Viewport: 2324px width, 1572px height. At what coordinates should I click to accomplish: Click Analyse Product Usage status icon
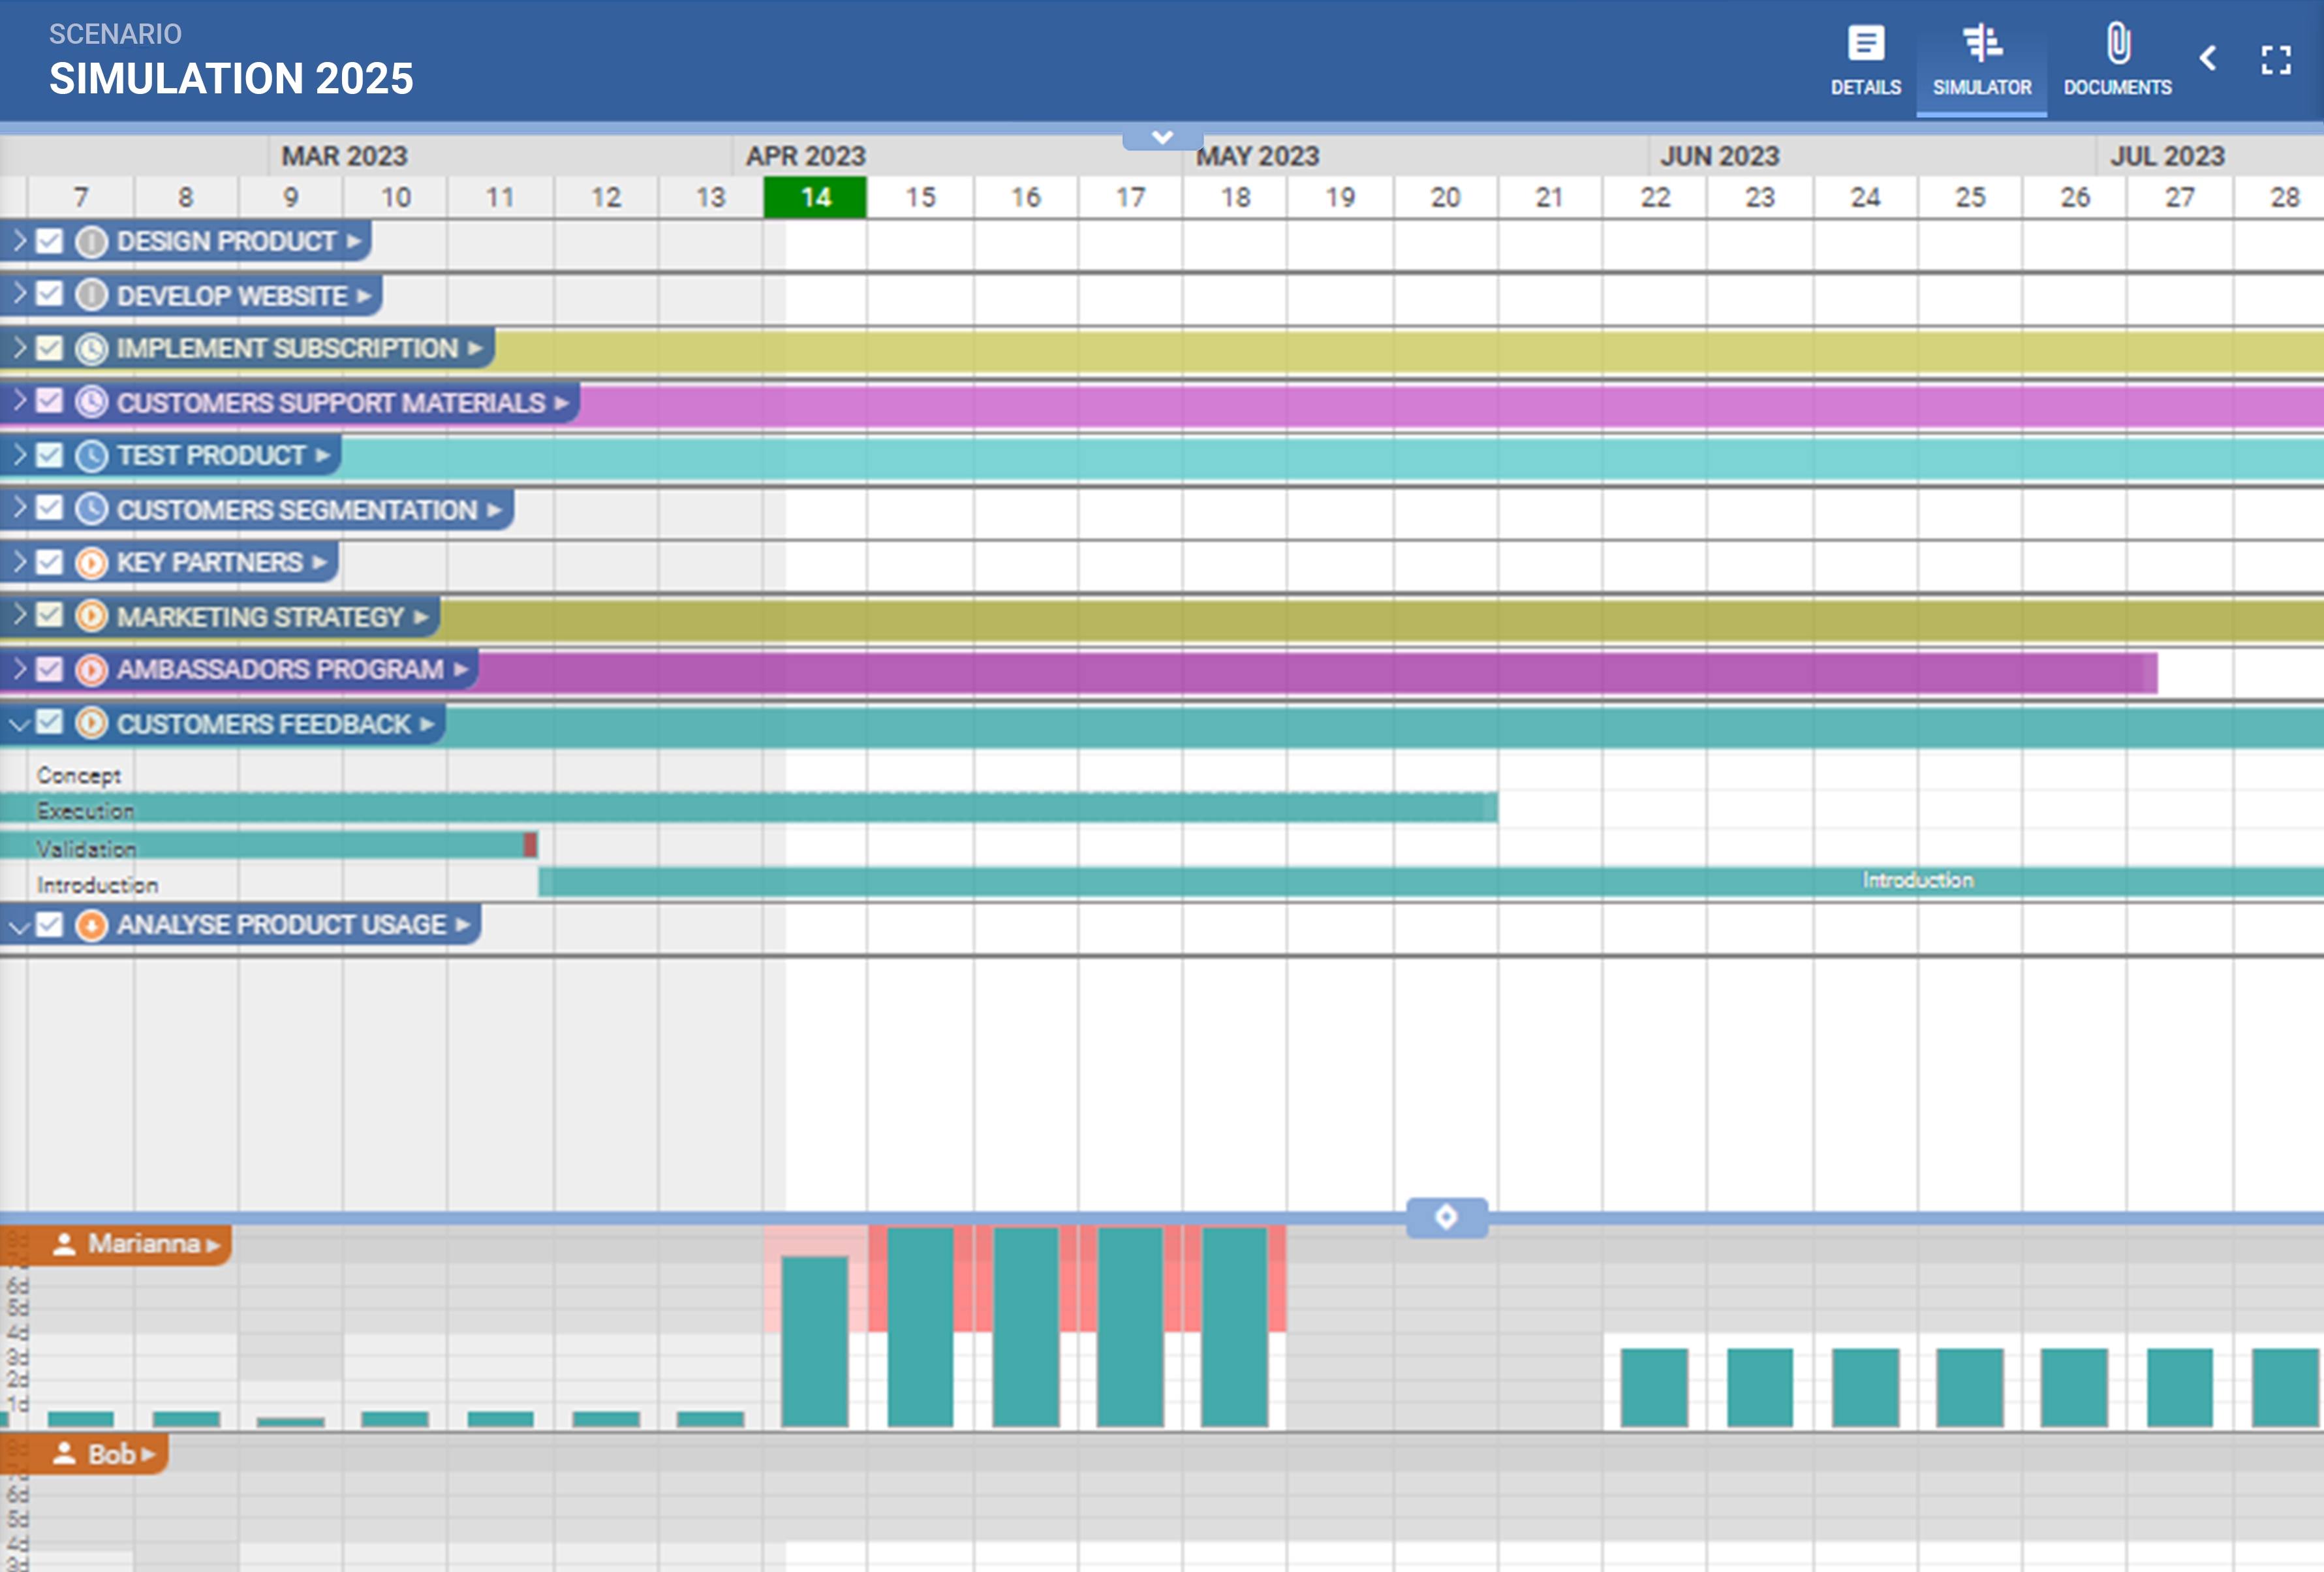coord(91,925)
